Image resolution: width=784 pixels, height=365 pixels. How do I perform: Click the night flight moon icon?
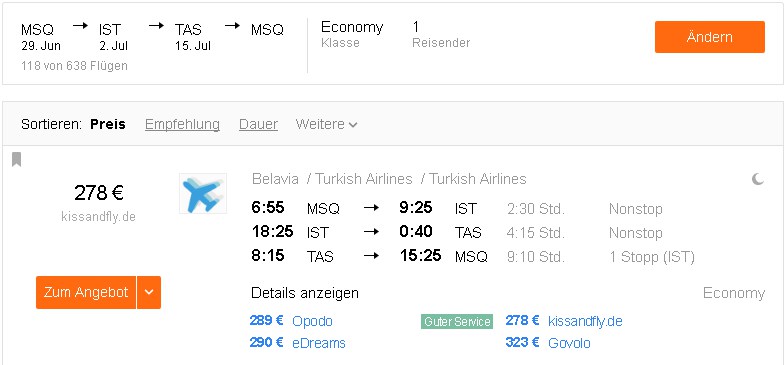[x=758, y=178]
